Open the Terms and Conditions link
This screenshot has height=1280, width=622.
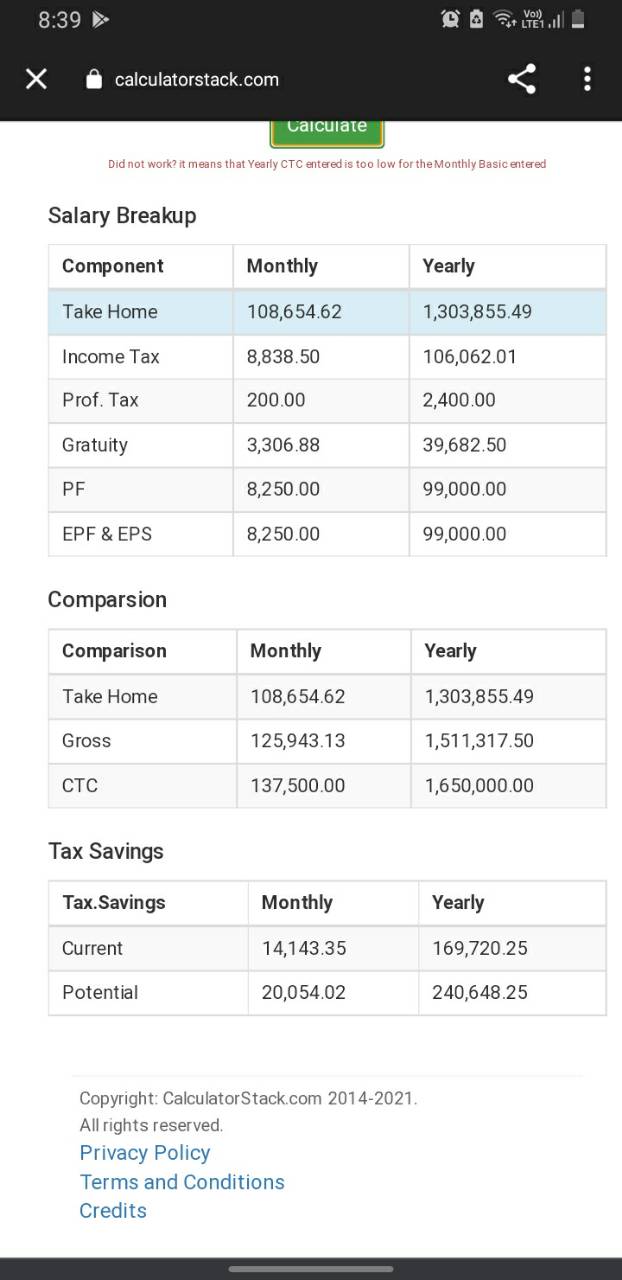click(182, 1182)
